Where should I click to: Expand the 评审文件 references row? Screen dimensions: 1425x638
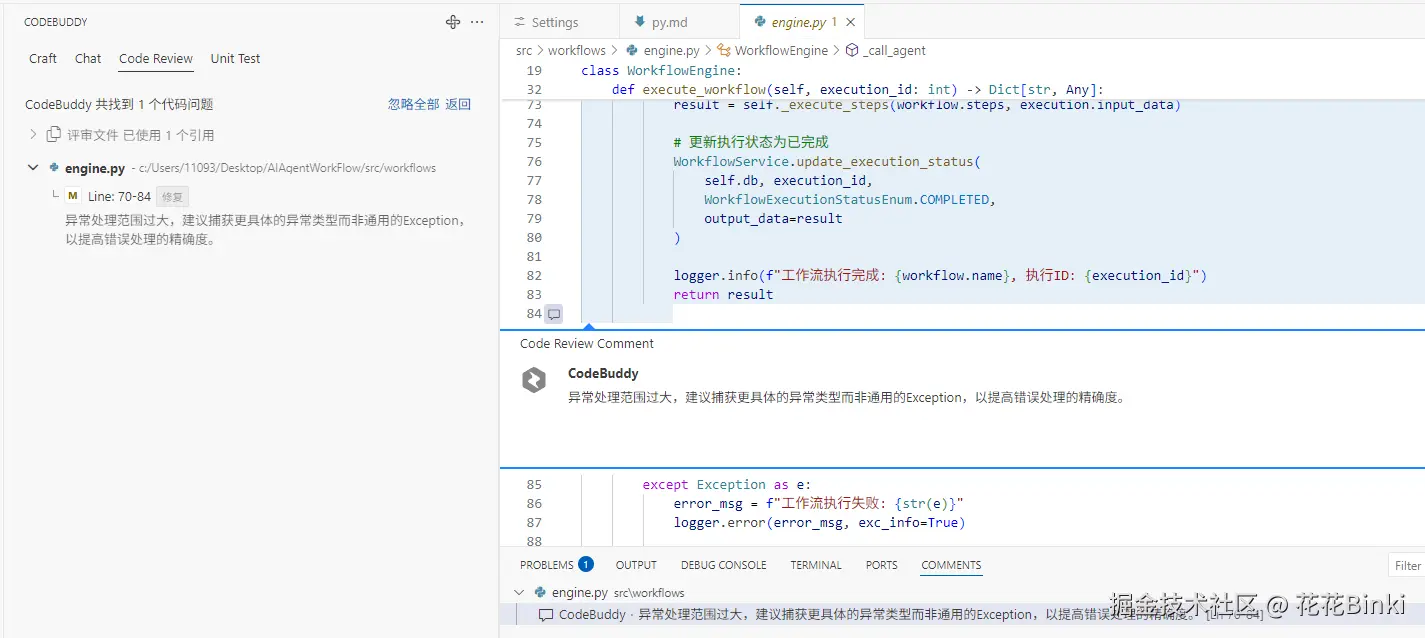(33, 135)
